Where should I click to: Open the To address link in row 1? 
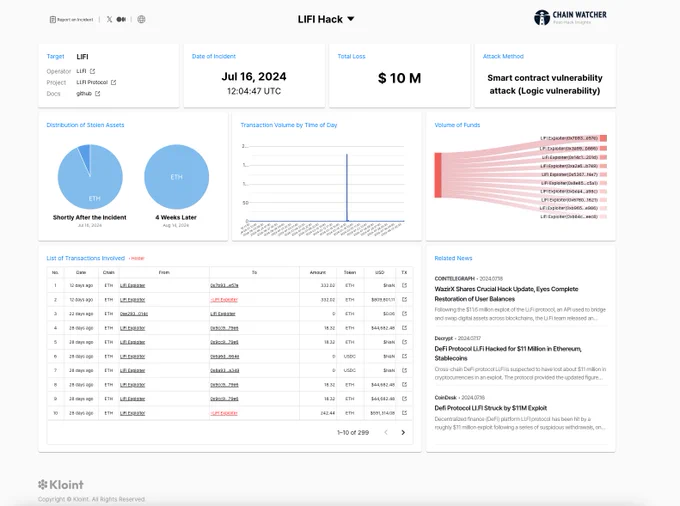[224, 285]
